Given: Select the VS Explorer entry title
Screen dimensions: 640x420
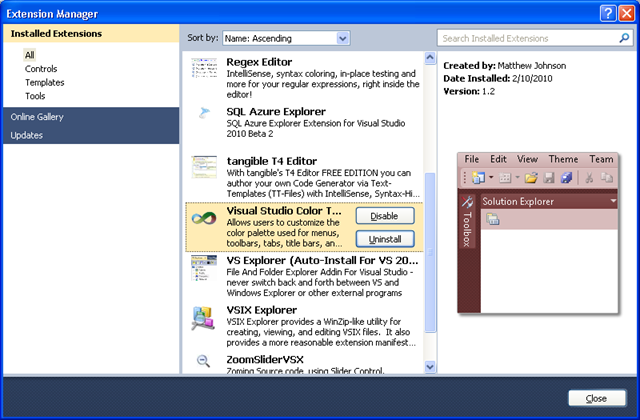Looking at the screenshot, I should click(322, 260).
